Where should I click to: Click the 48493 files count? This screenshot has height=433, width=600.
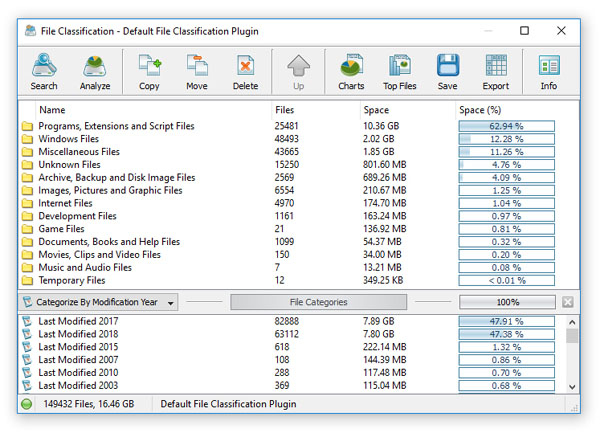(x=286, y=139)
